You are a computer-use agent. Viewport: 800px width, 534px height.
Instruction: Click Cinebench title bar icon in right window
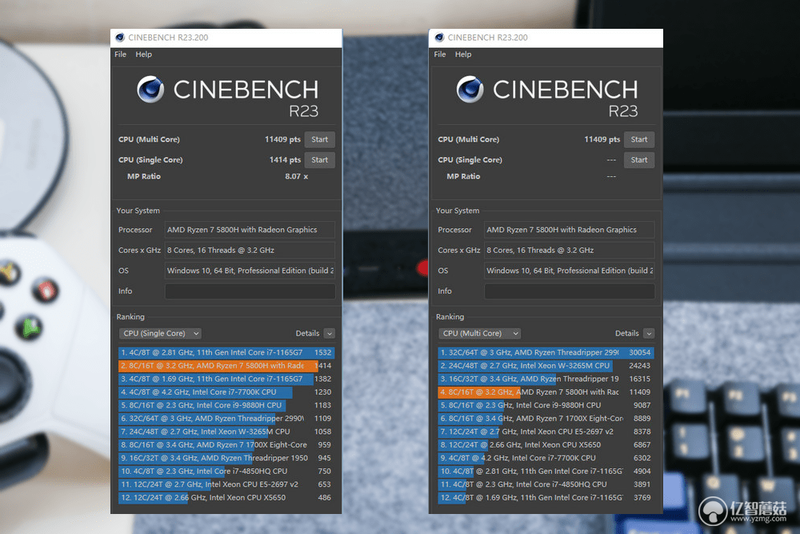click(439, 37)
